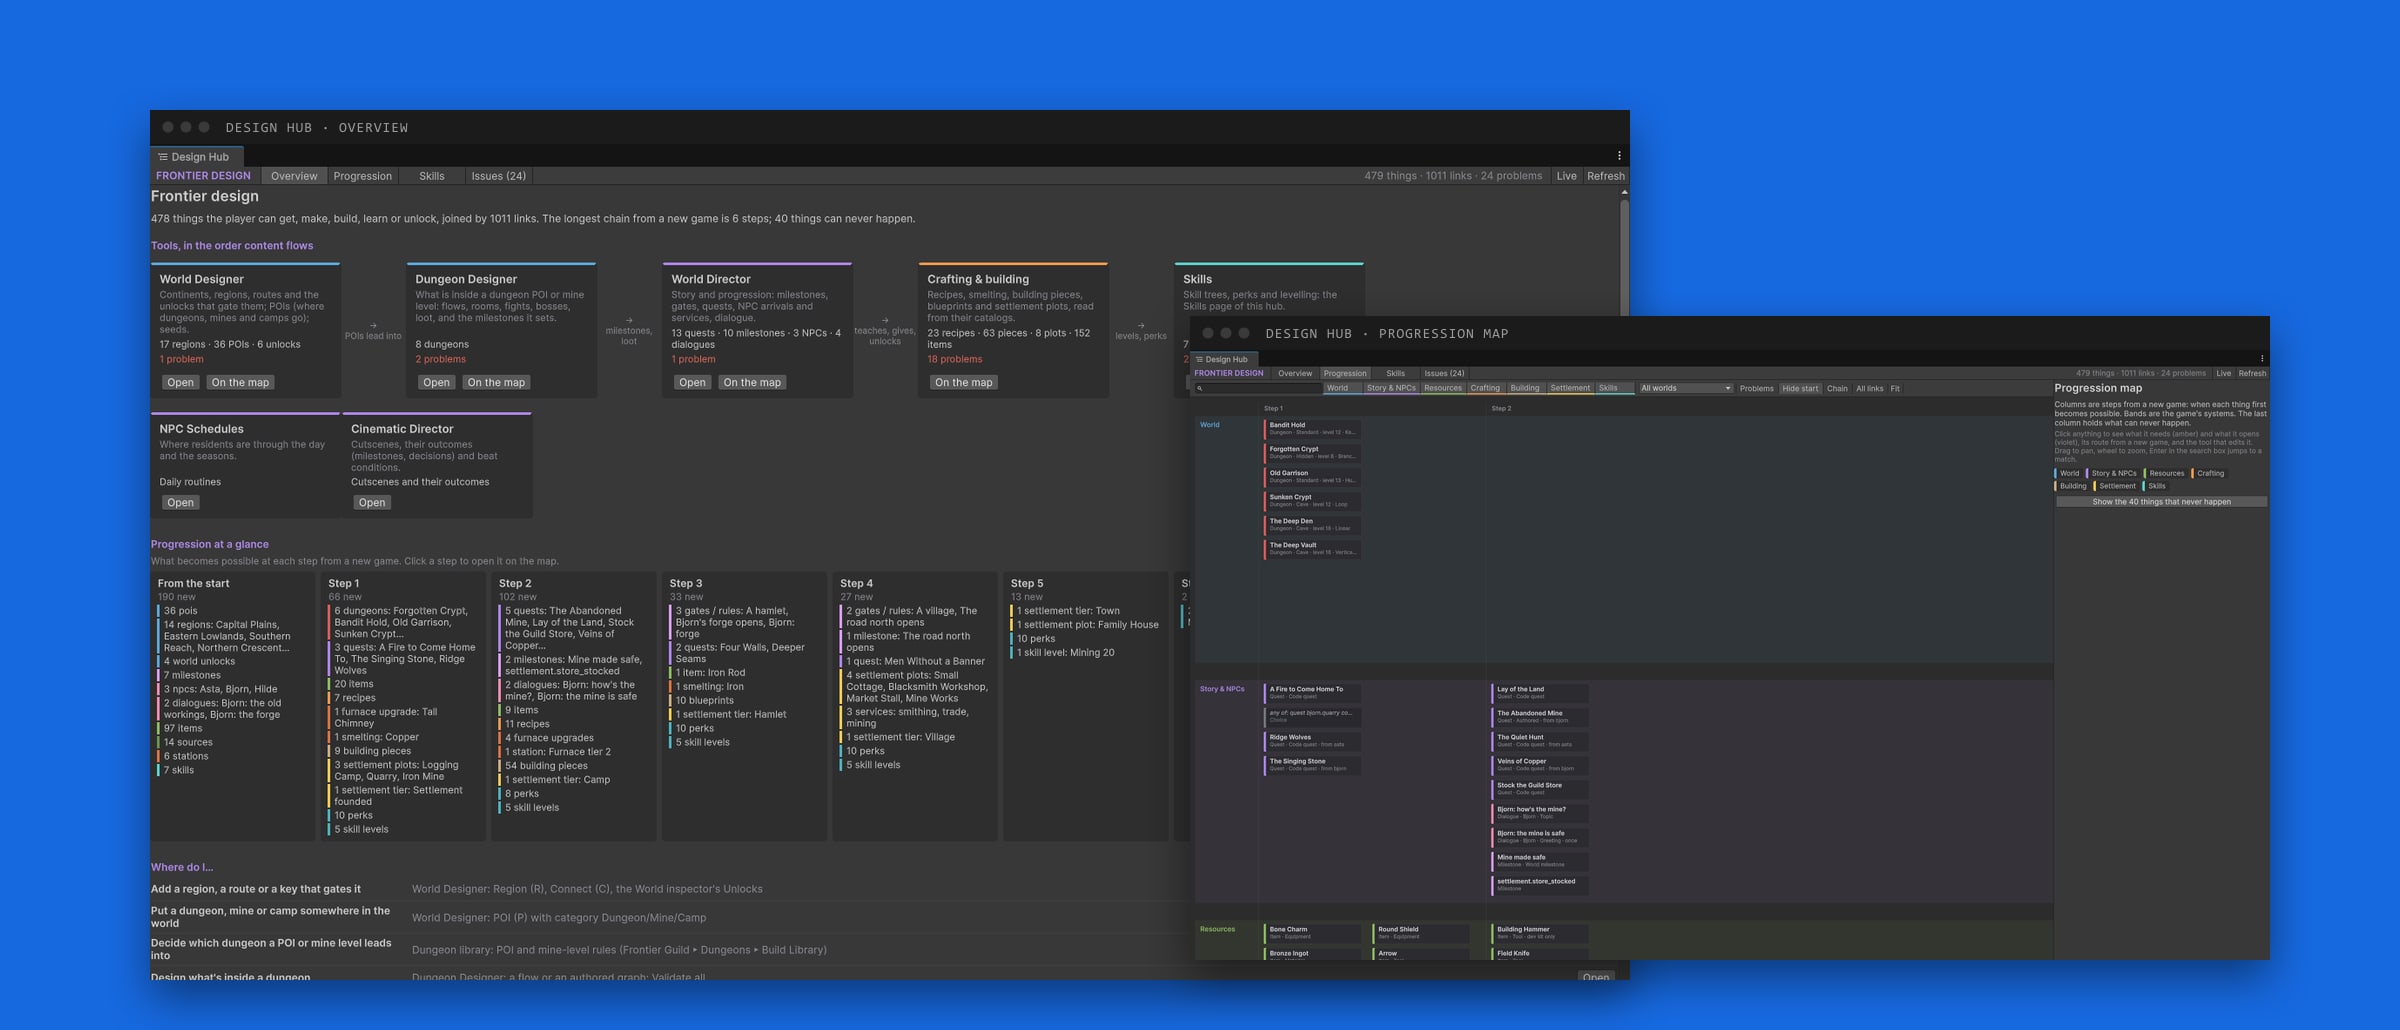Click the Design Hub tab icon in the Progression Map window
2400x1030 pixels.
(x=1200, y=359)
